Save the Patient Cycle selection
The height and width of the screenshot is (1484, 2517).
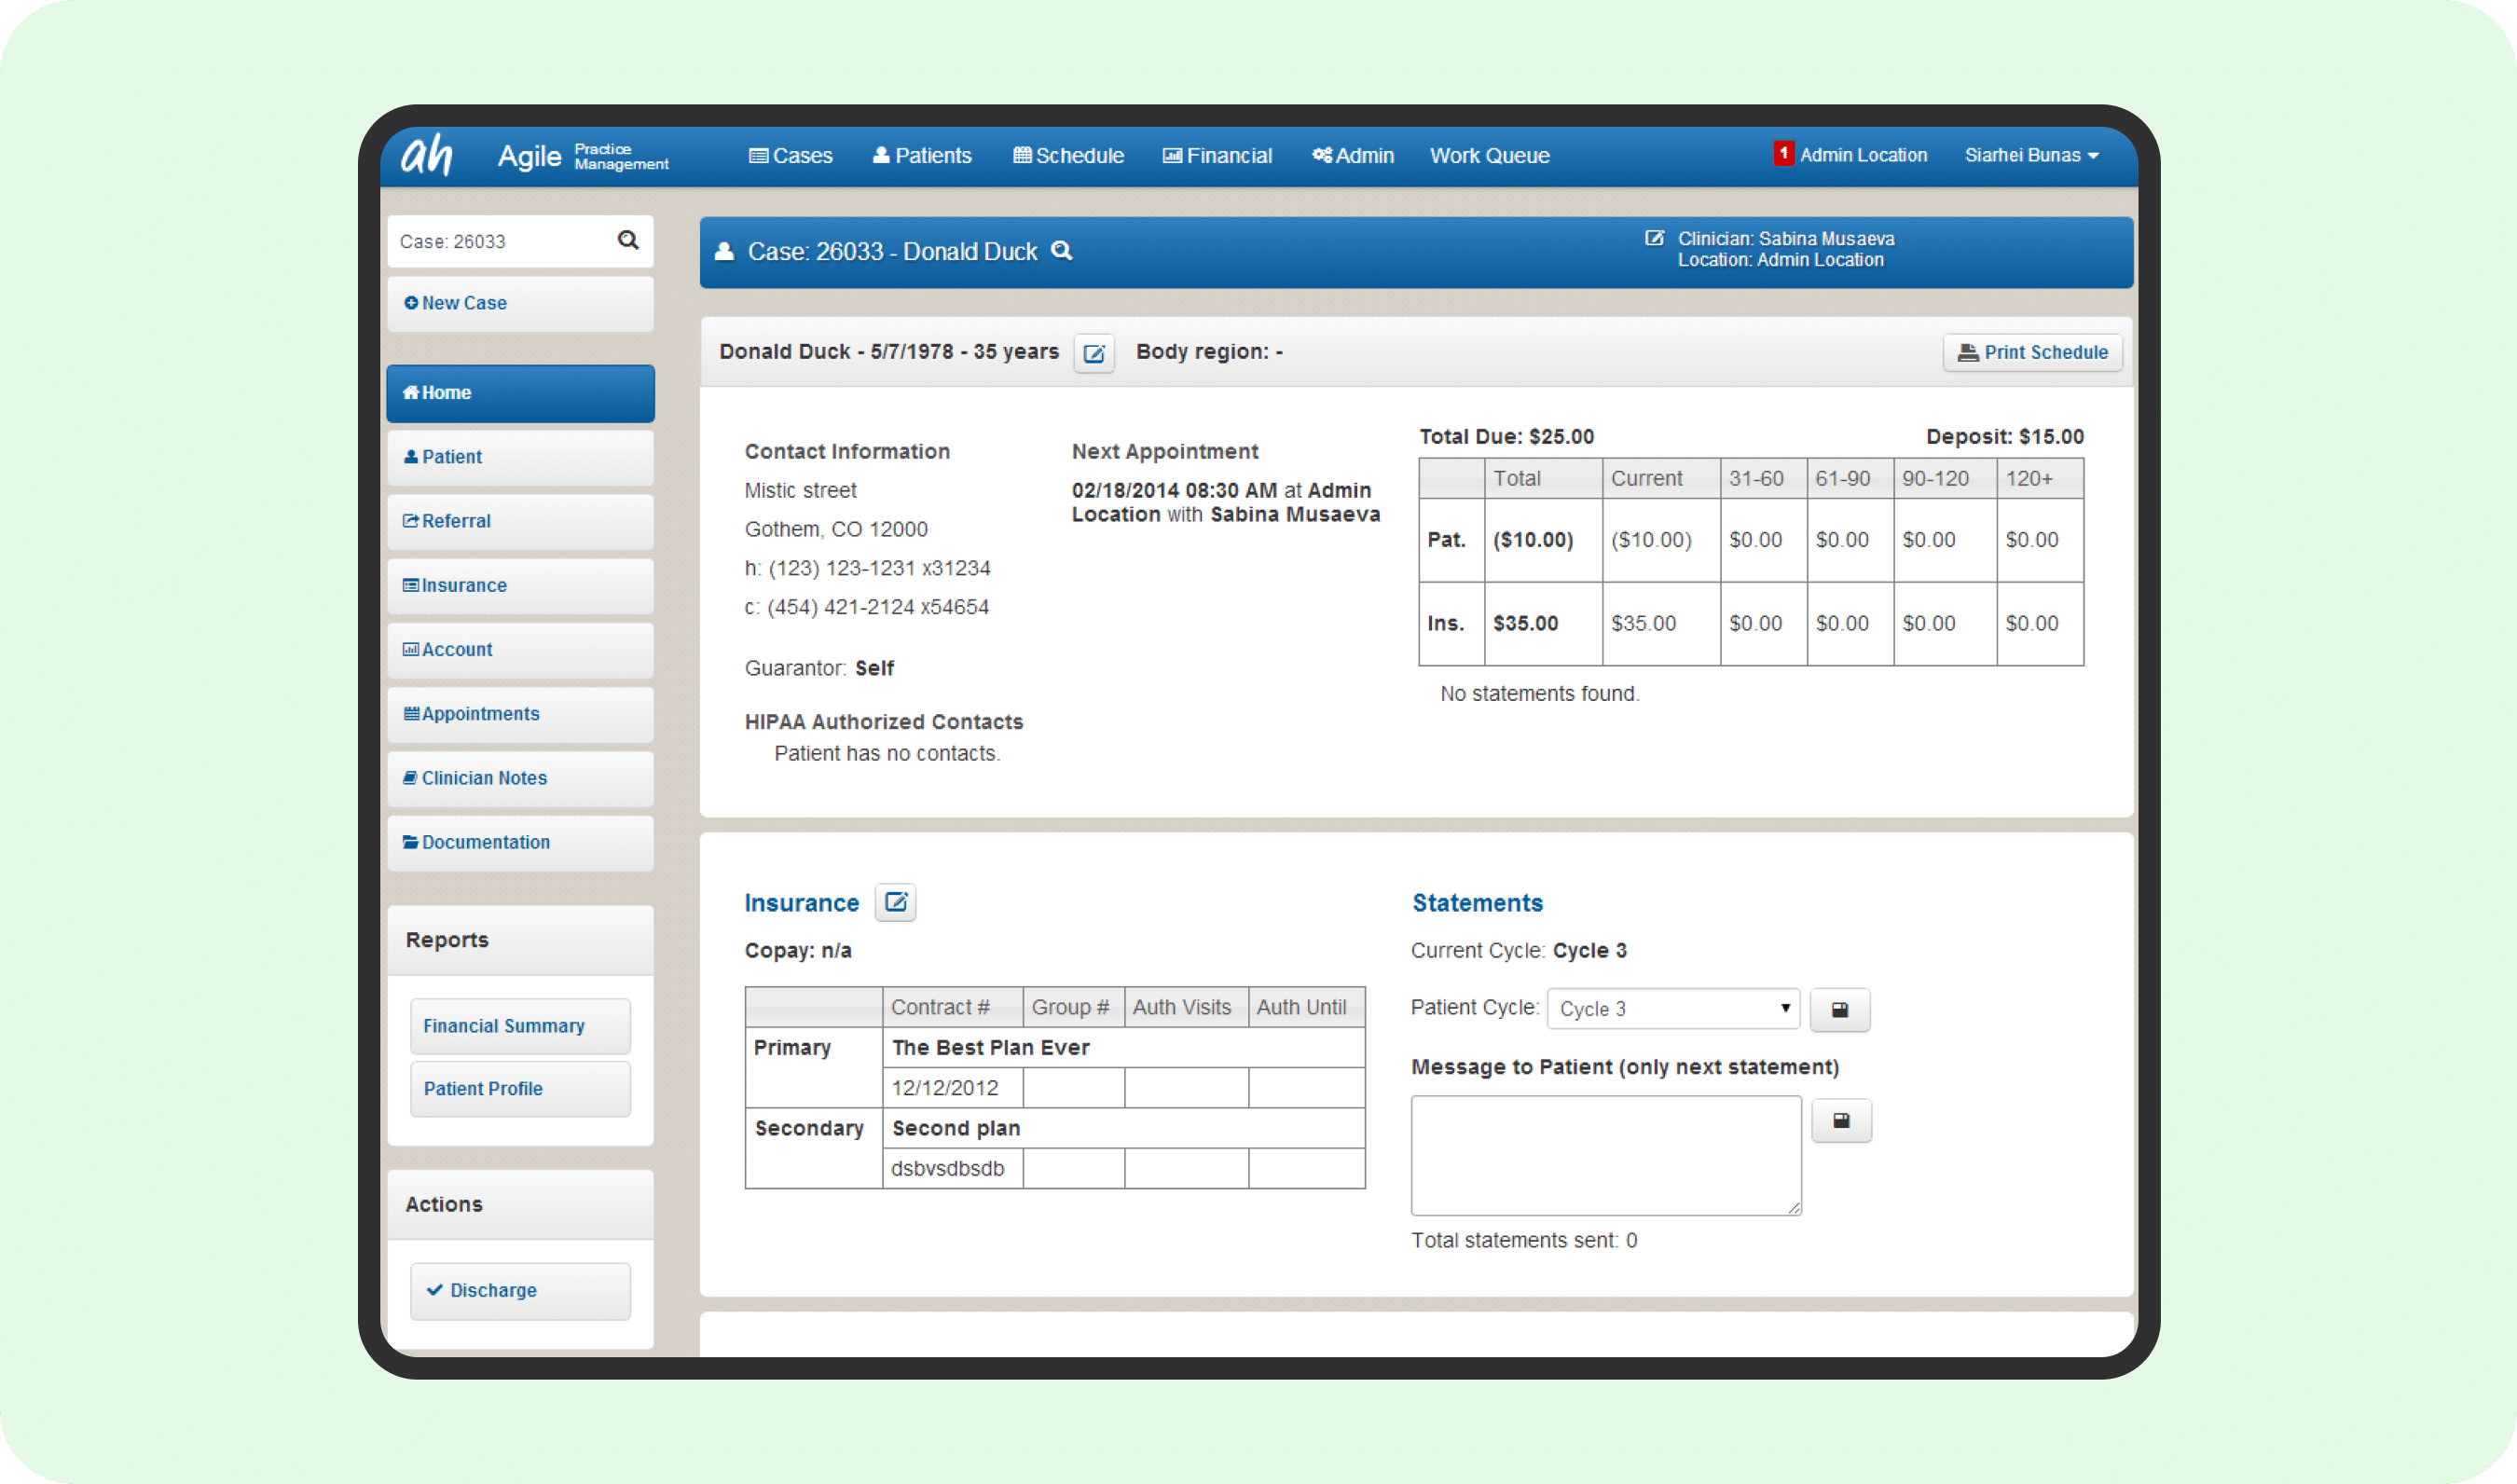(x=1840, y=1009)
